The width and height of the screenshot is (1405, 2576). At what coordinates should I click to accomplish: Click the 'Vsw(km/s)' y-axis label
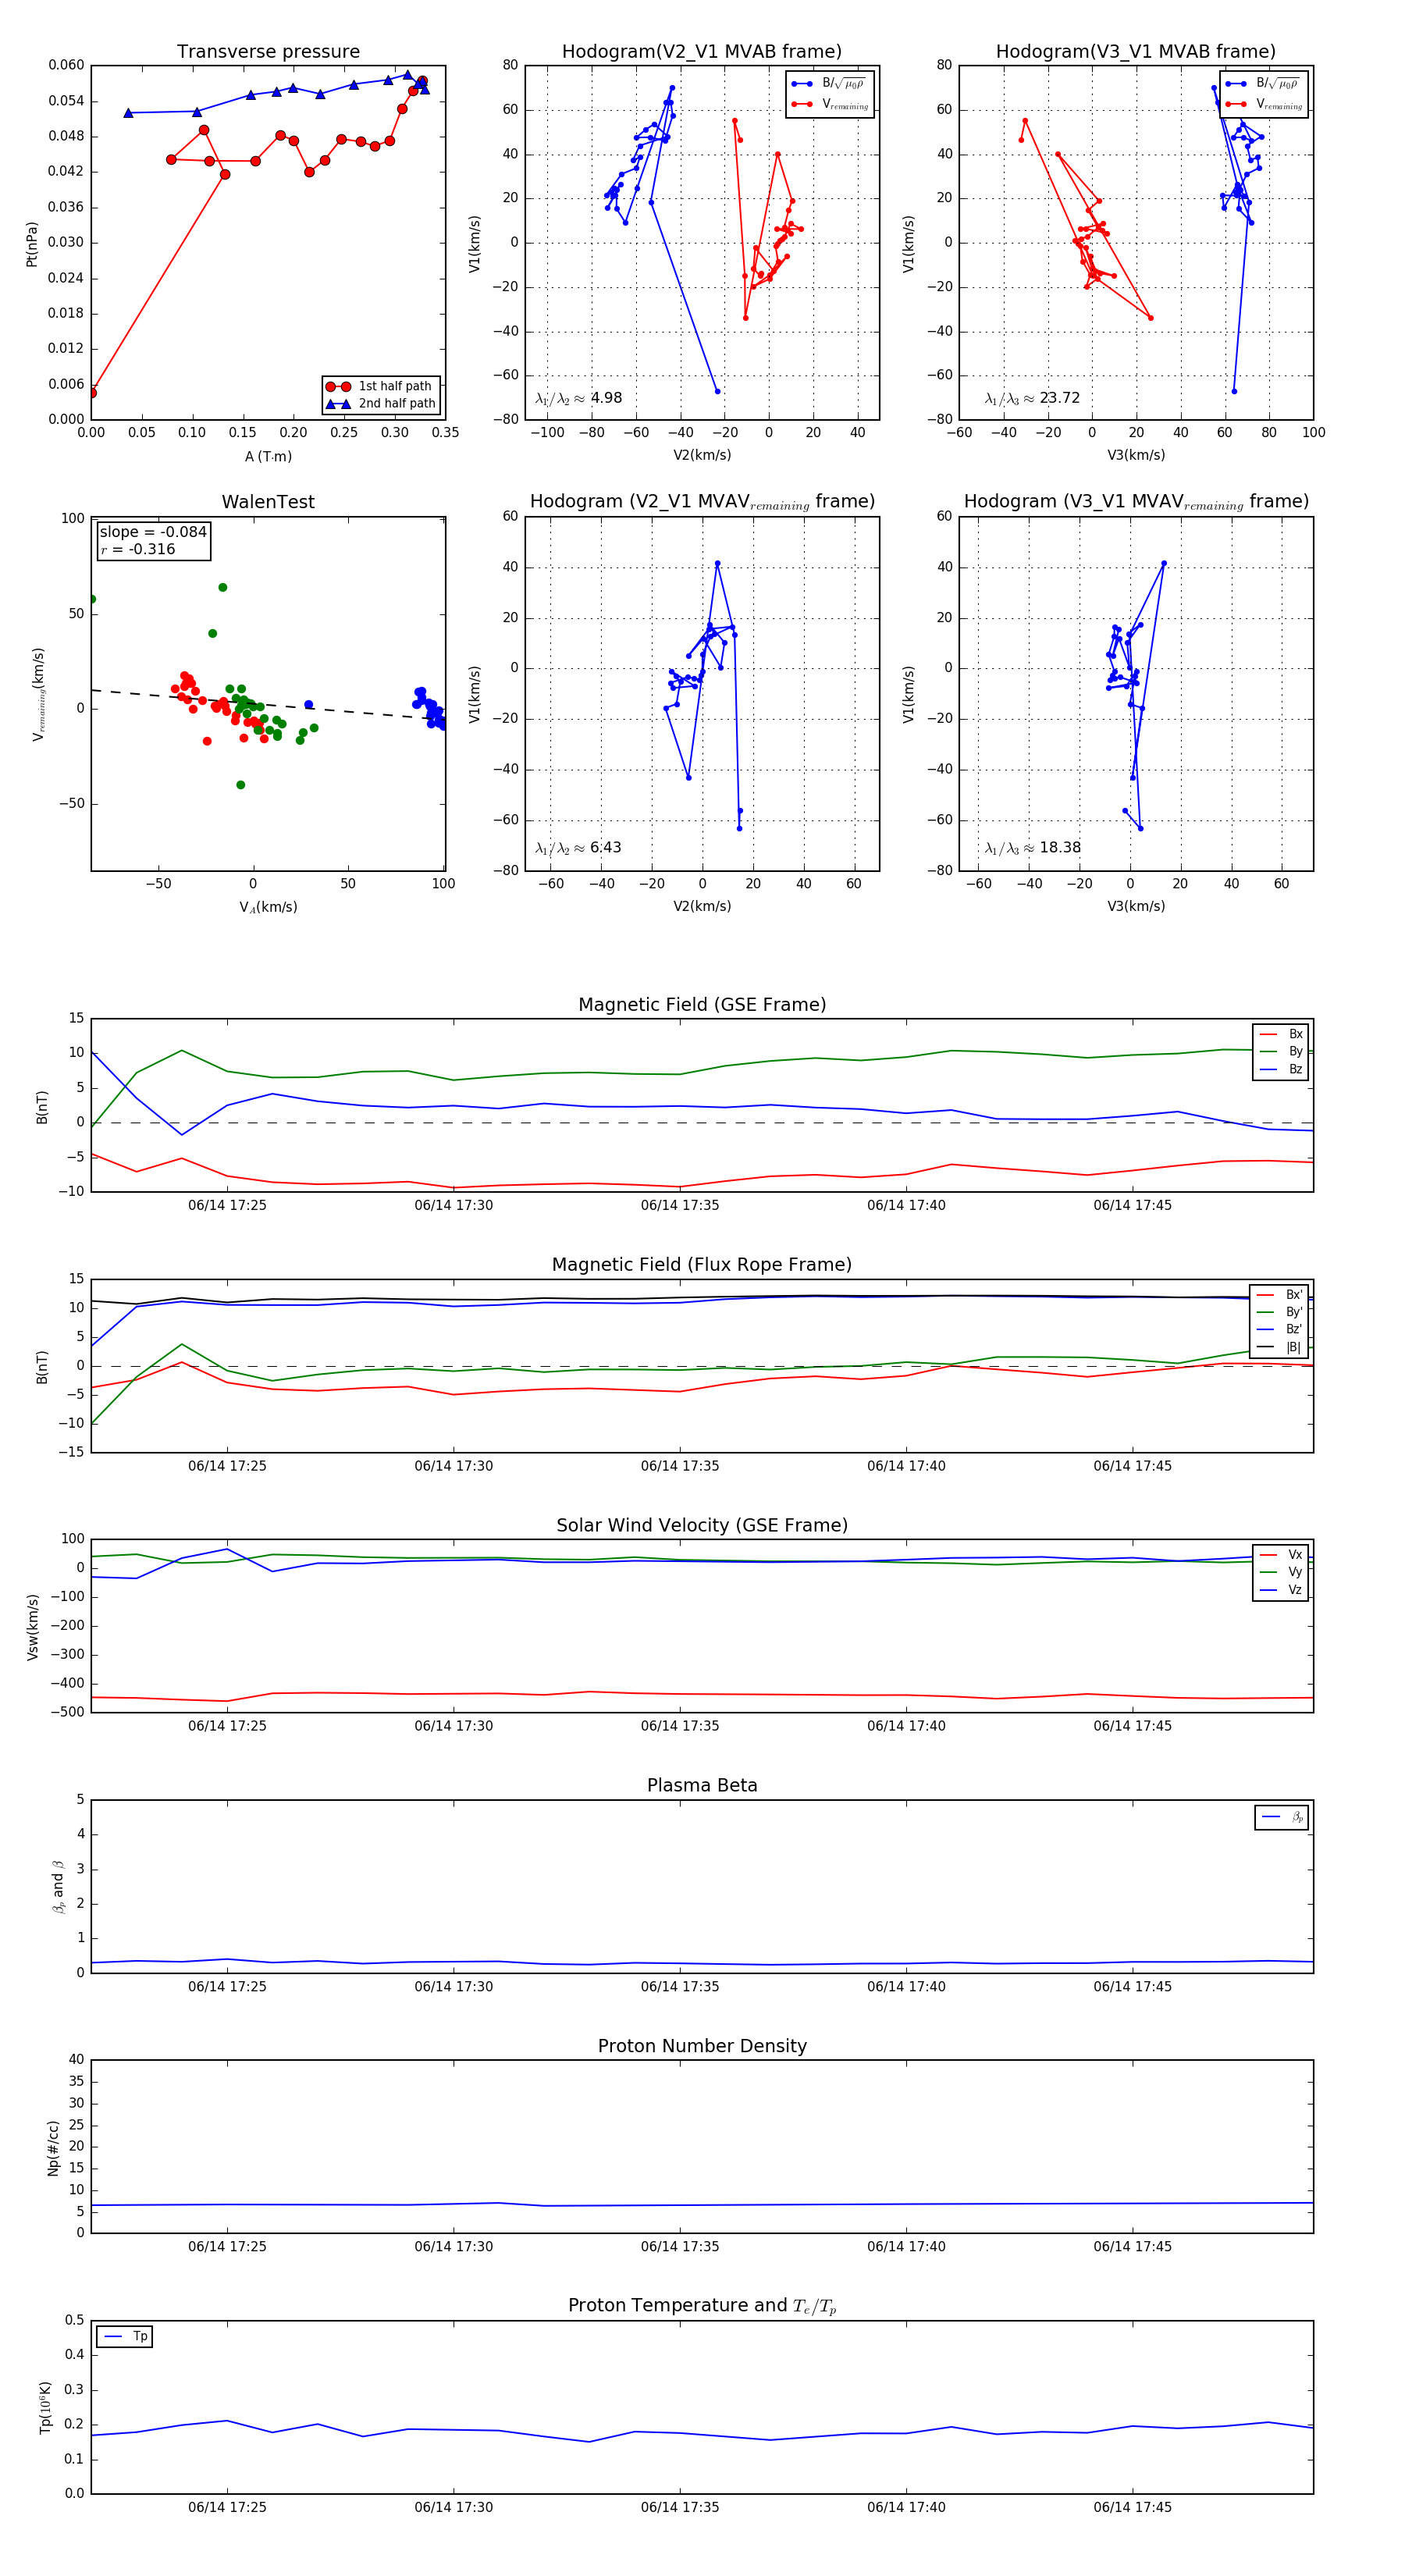pos(32,1627)
